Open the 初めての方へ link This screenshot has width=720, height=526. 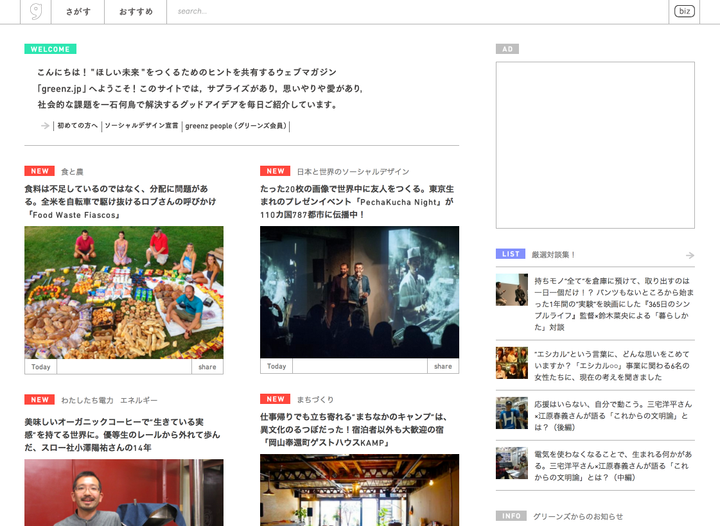(x=78, y=125)
